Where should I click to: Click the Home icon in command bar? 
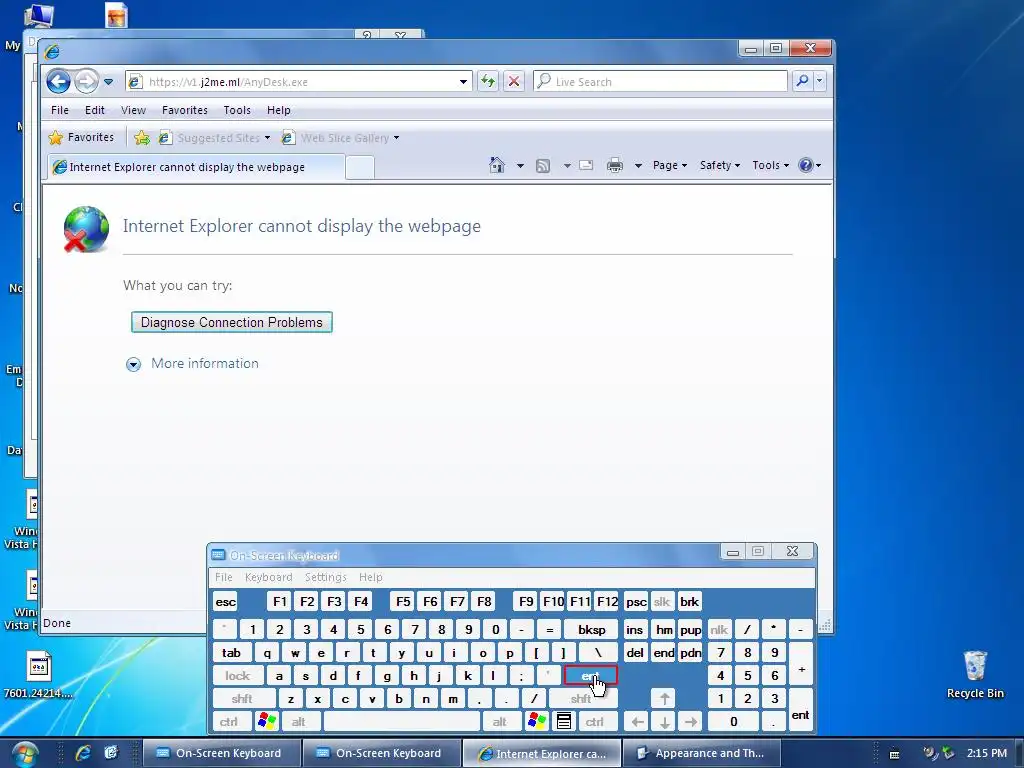click(497, 165)
